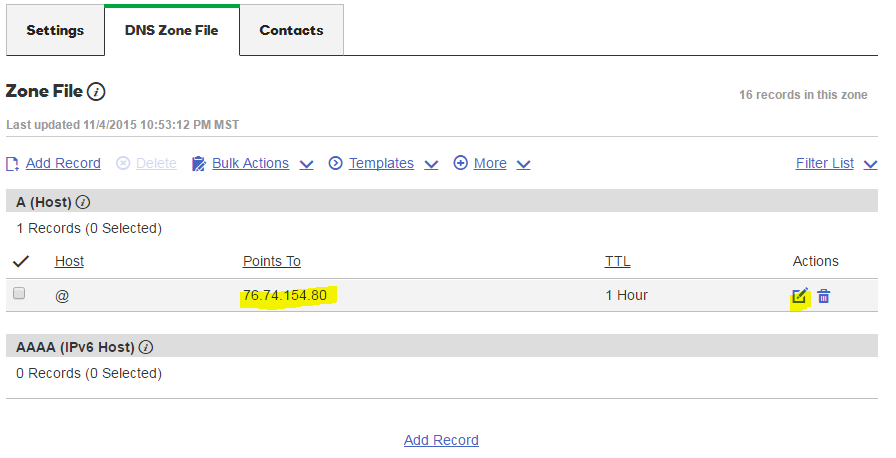This screenshot has height=458, width=896.
Task: Click the AAAA (IPv6 Host) info icon
Action: (x=146, y=348)
